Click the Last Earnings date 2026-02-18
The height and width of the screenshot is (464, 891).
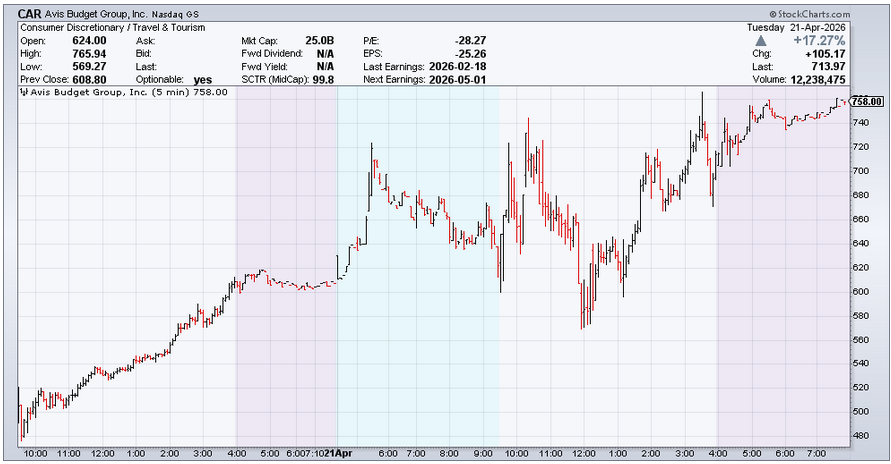point(457,66)
